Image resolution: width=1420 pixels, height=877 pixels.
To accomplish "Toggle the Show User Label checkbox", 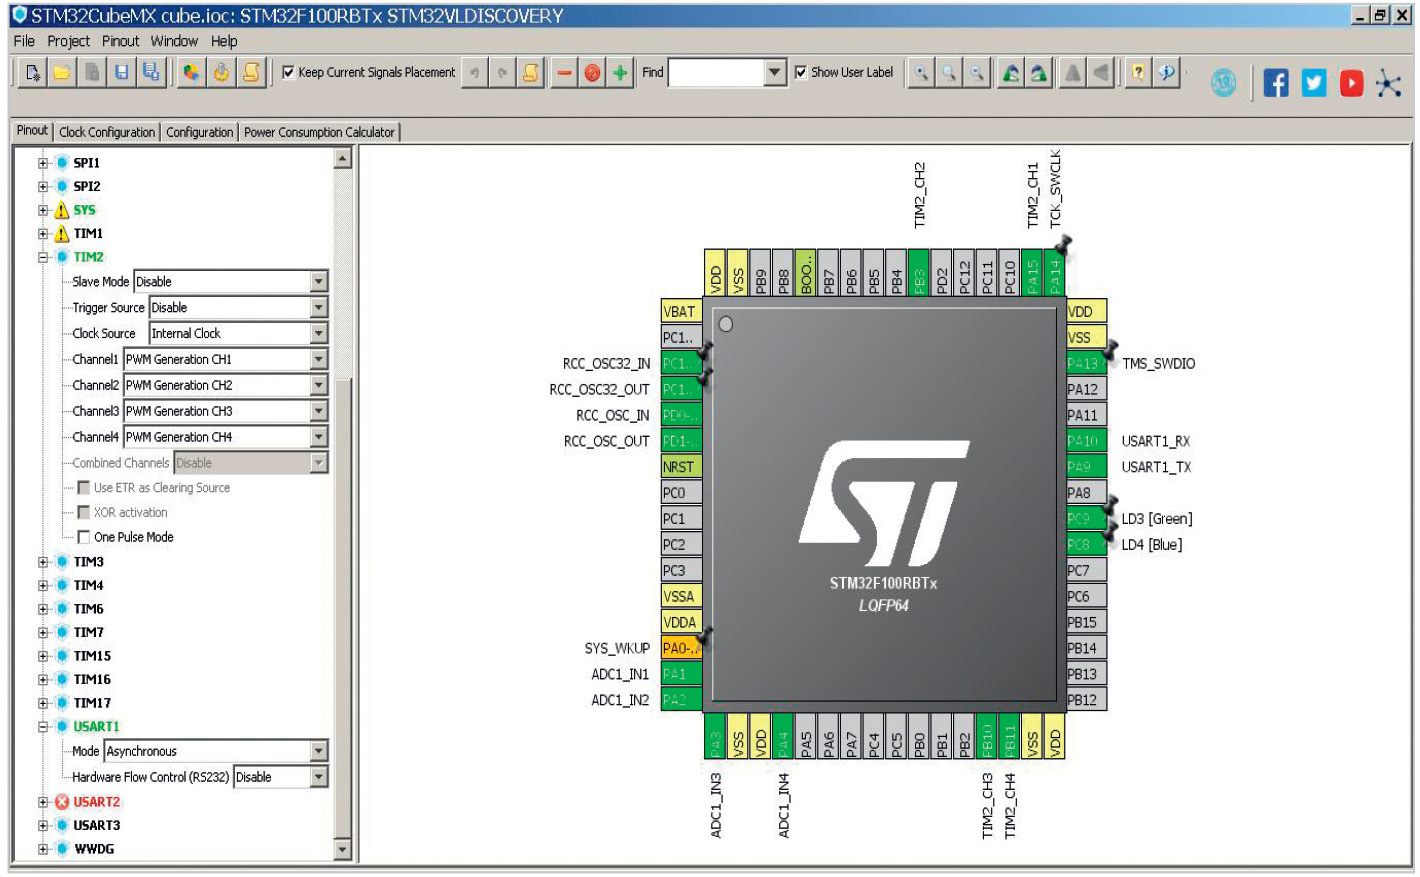I will click(x=800, y=72).
